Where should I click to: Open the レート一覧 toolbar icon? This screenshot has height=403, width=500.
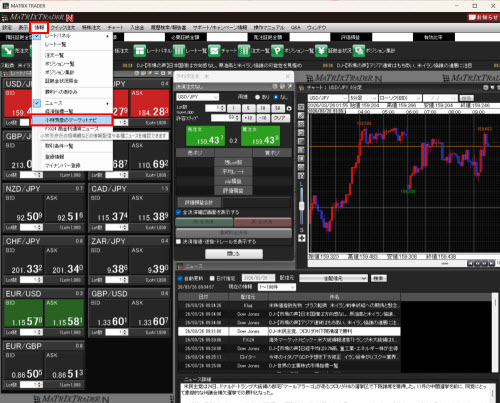click(179, 51)
